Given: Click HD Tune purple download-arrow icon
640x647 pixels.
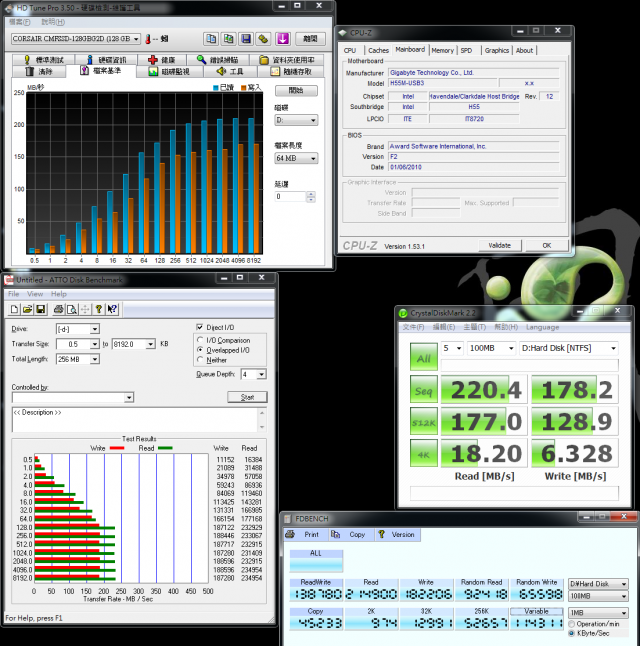Looking at the screenshot, I should tap(283, 39).
